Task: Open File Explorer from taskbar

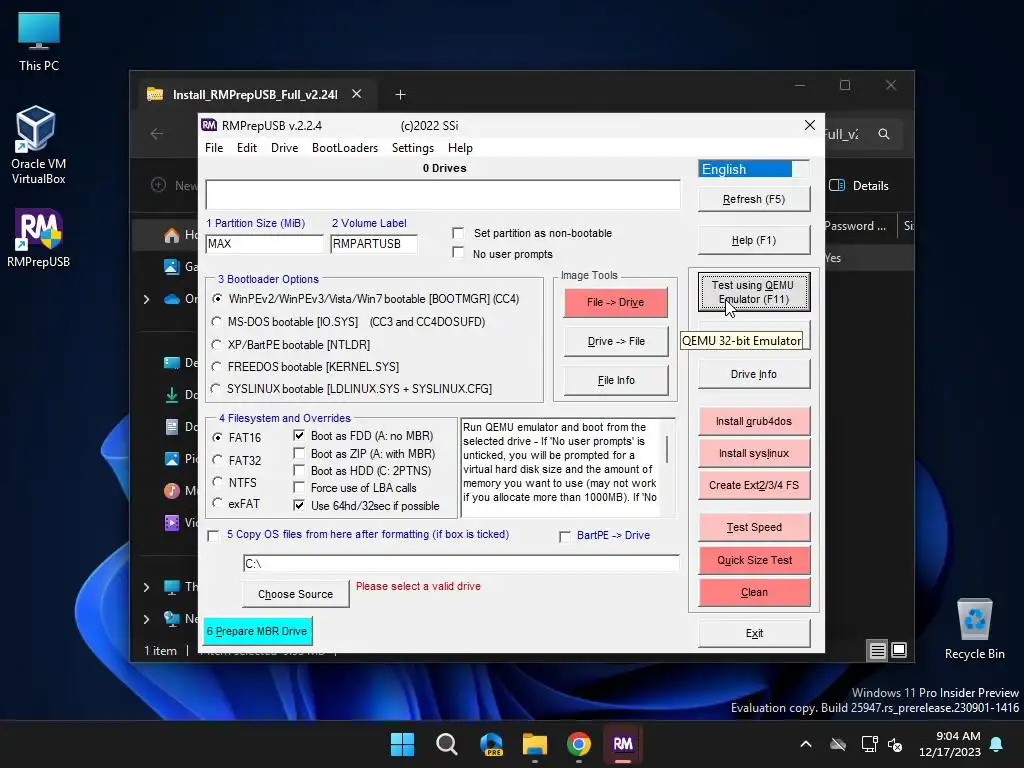Action: click(x=535, y=744)
